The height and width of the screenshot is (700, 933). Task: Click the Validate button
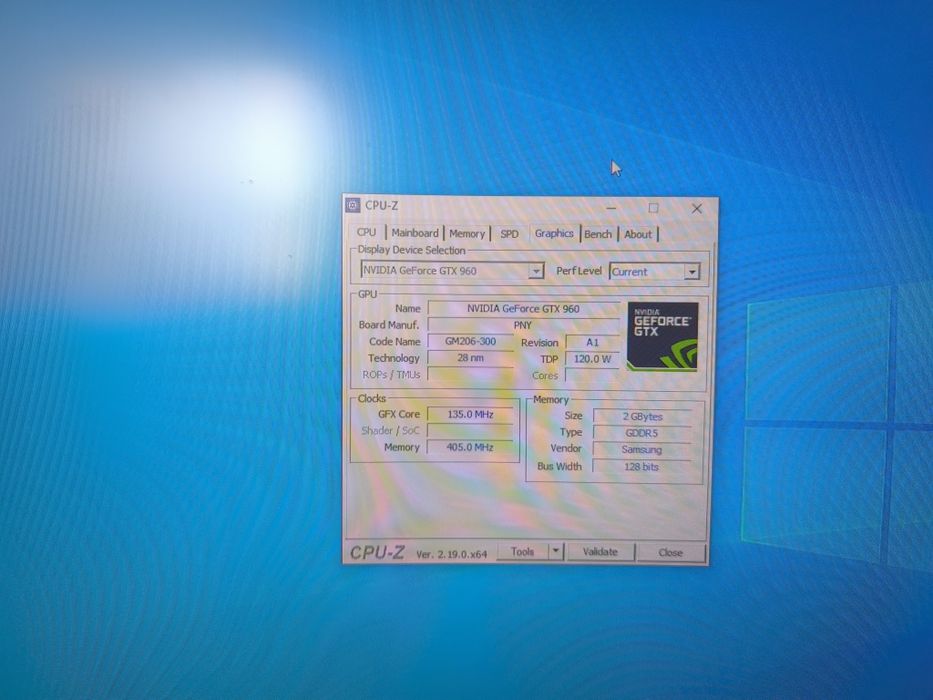[x=600, y=552]
